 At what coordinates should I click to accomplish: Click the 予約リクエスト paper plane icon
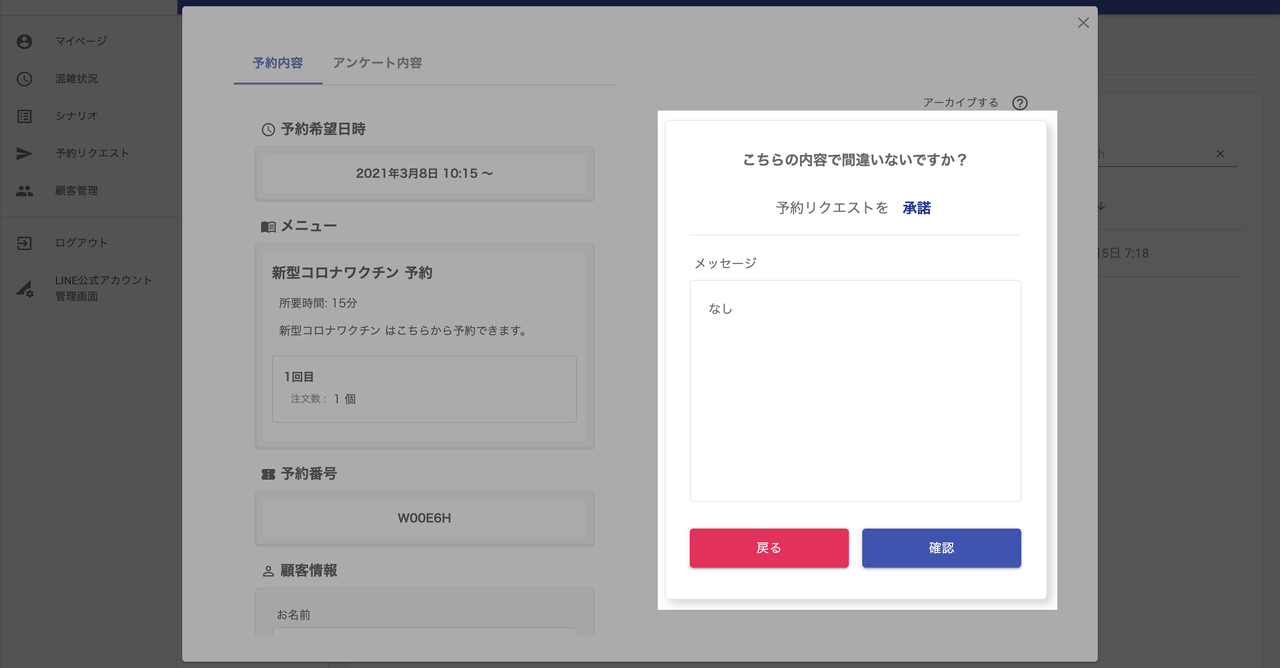(x=25, y=154)
